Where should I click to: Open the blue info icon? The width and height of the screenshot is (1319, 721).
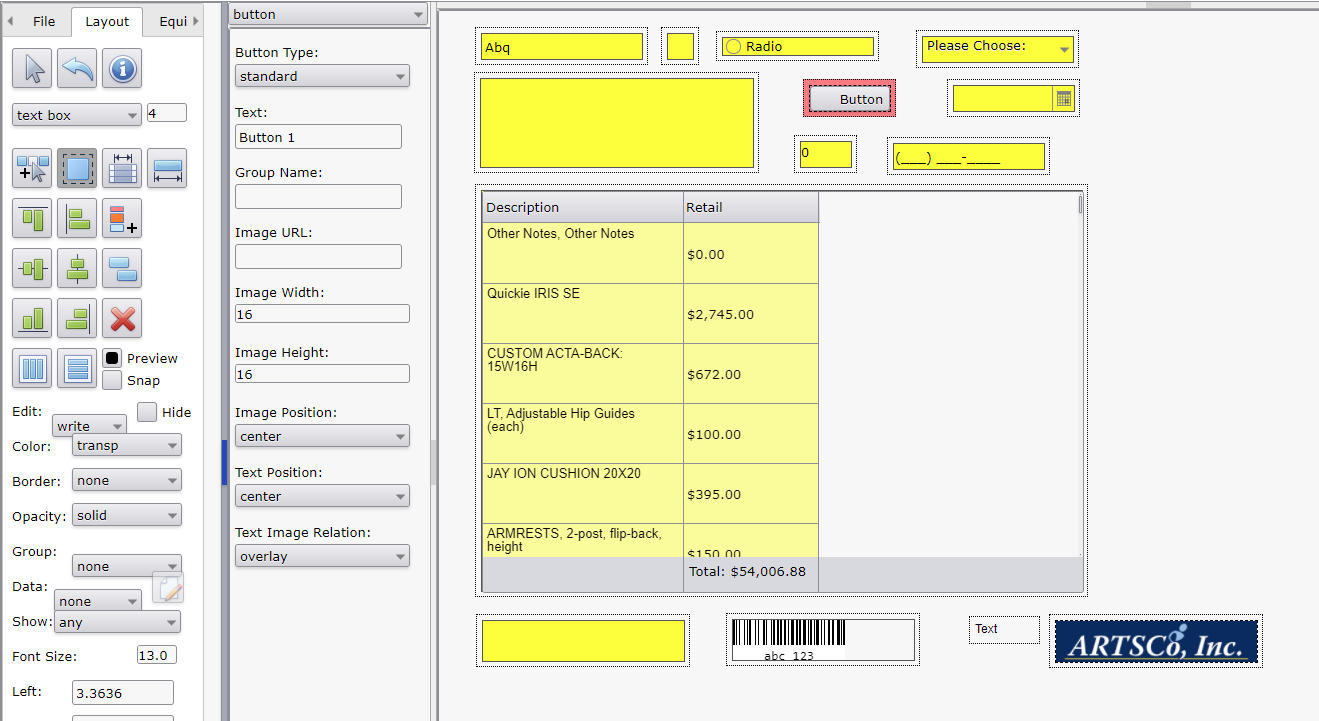[x=122, y=68]
